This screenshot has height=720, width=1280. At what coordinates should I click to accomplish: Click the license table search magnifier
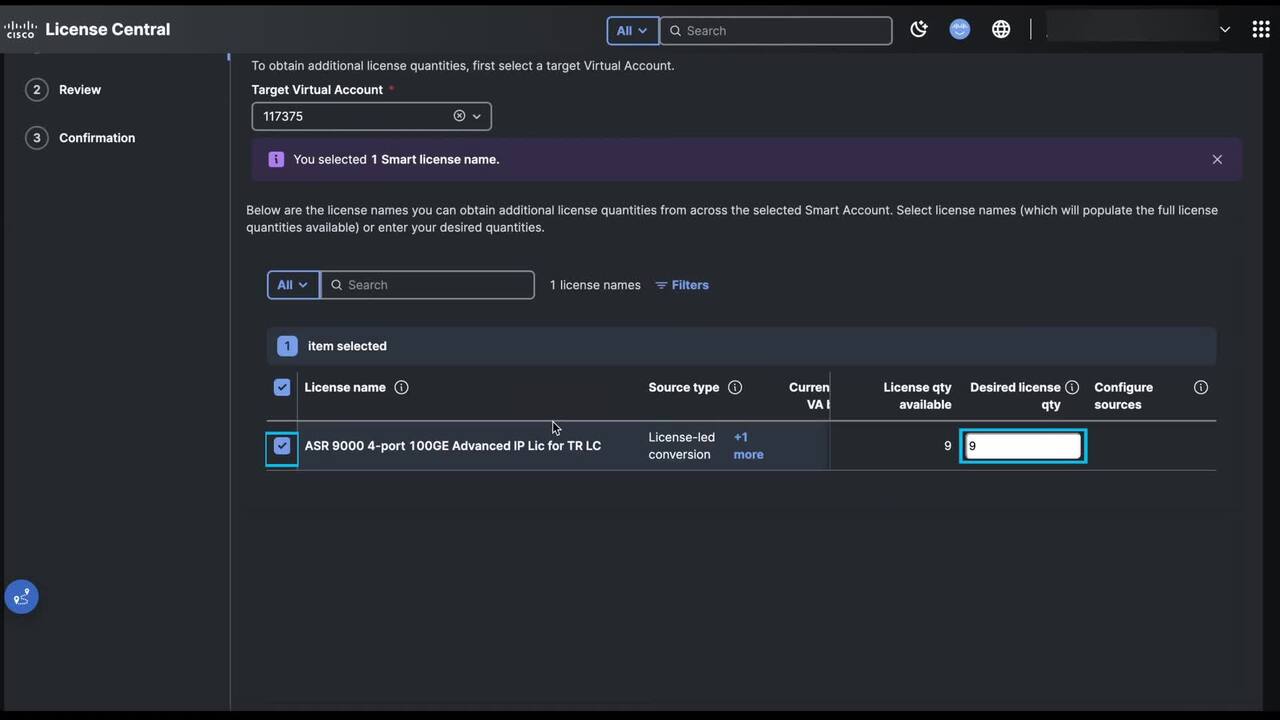(x=337, y=285)
